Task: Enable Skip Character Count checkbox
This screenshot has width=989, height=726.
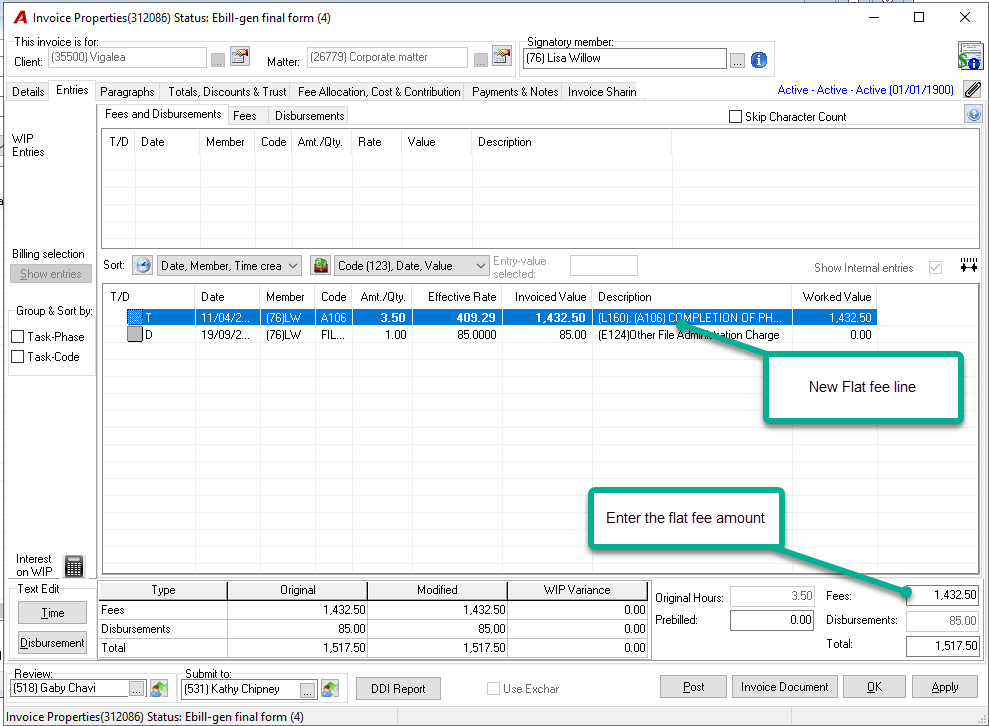Action: pos(735,117)
